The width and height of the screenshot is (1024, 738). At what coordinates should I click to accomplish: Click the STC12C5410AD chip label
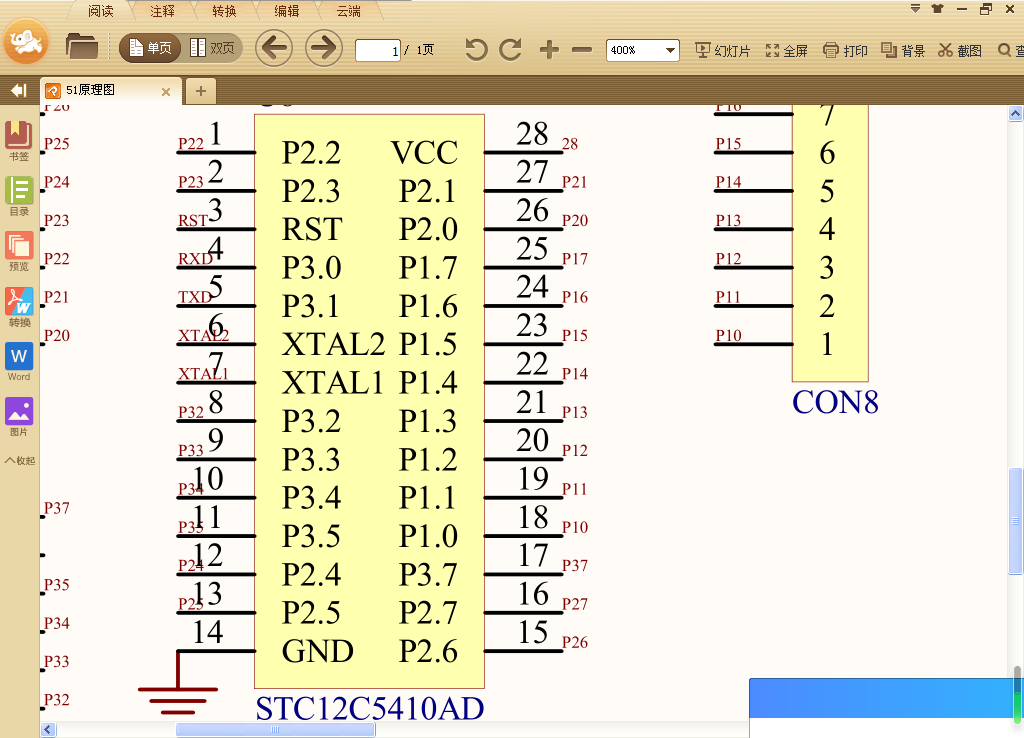click(370, 709)
